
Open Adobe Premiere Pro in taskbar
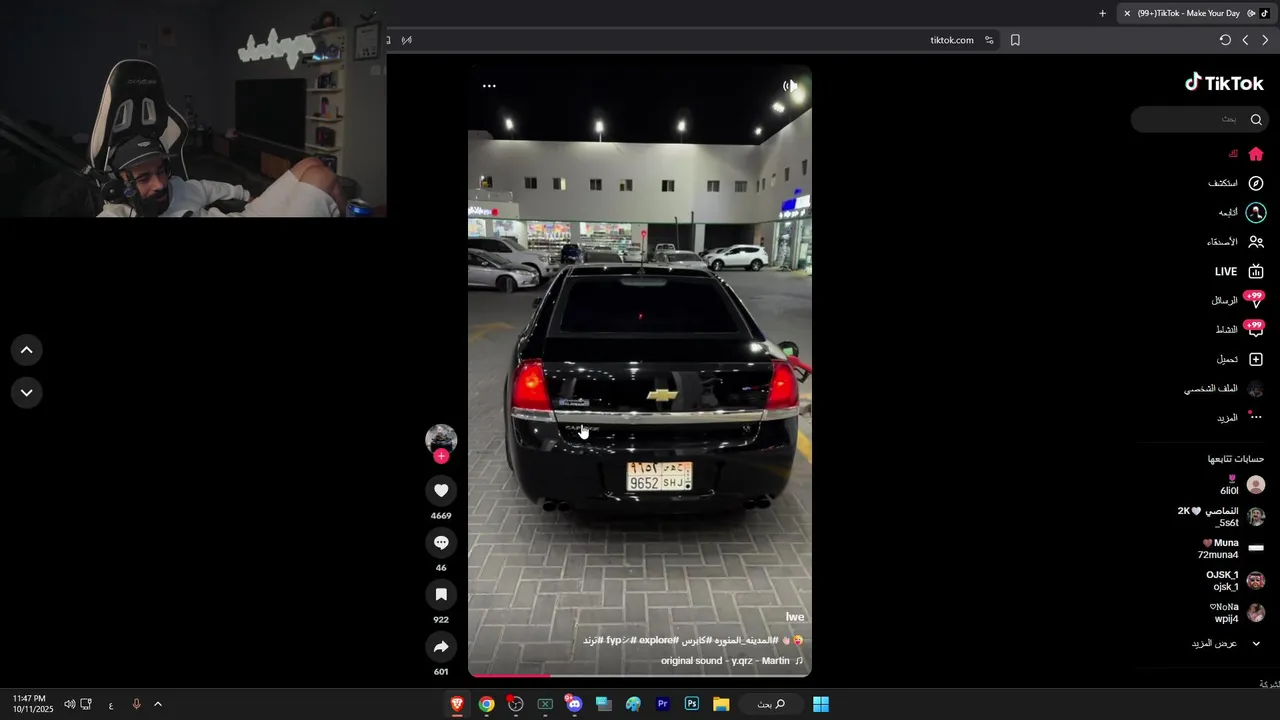(662, 704)
